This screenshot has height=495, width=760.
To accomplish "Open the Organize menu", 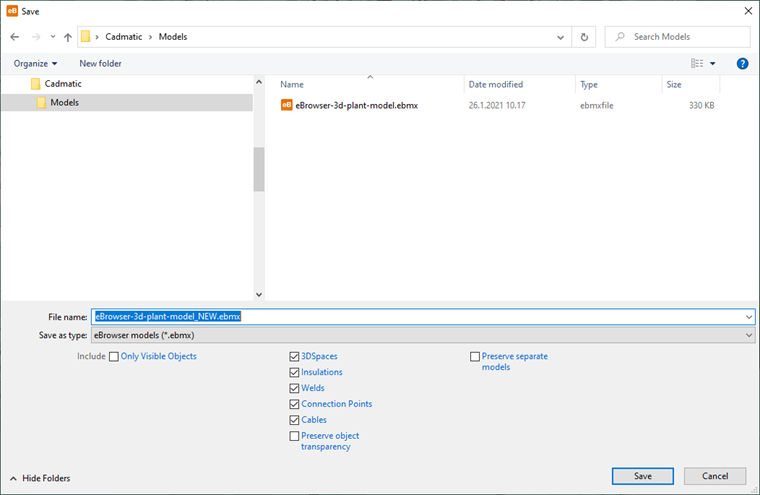I will [x=34, y=63].
